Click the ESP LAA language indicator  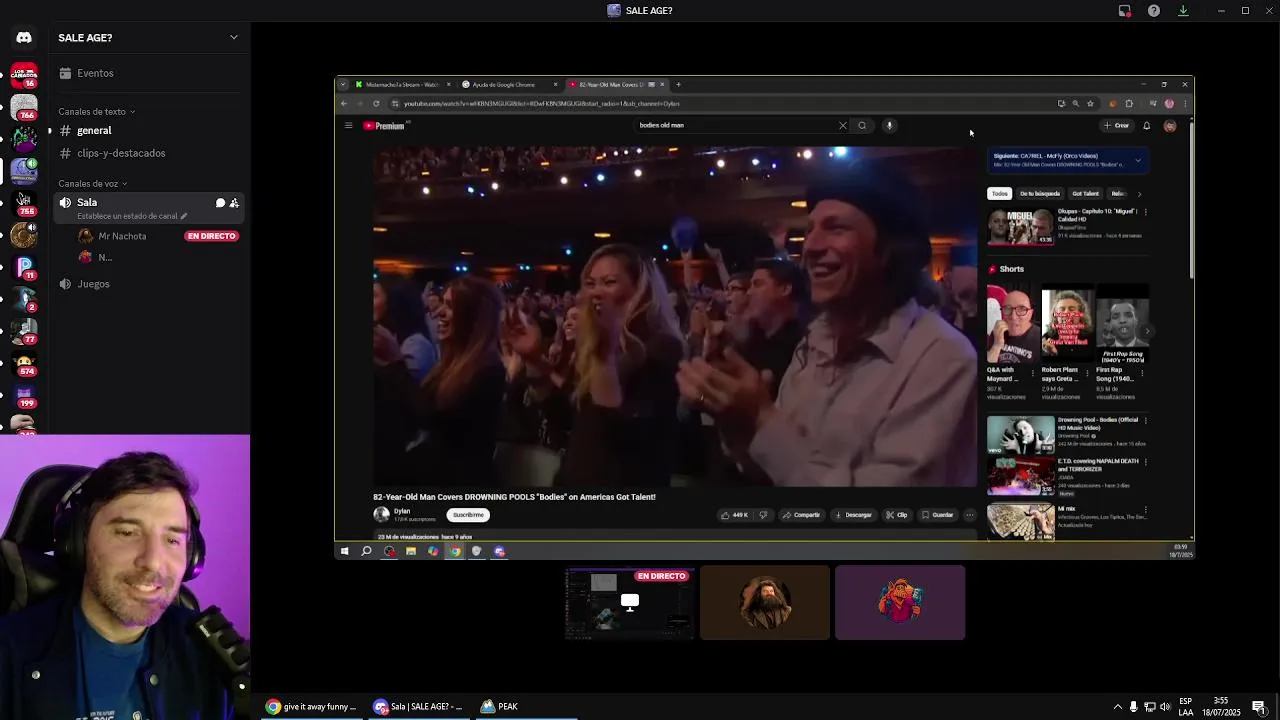click(1186, 706)
